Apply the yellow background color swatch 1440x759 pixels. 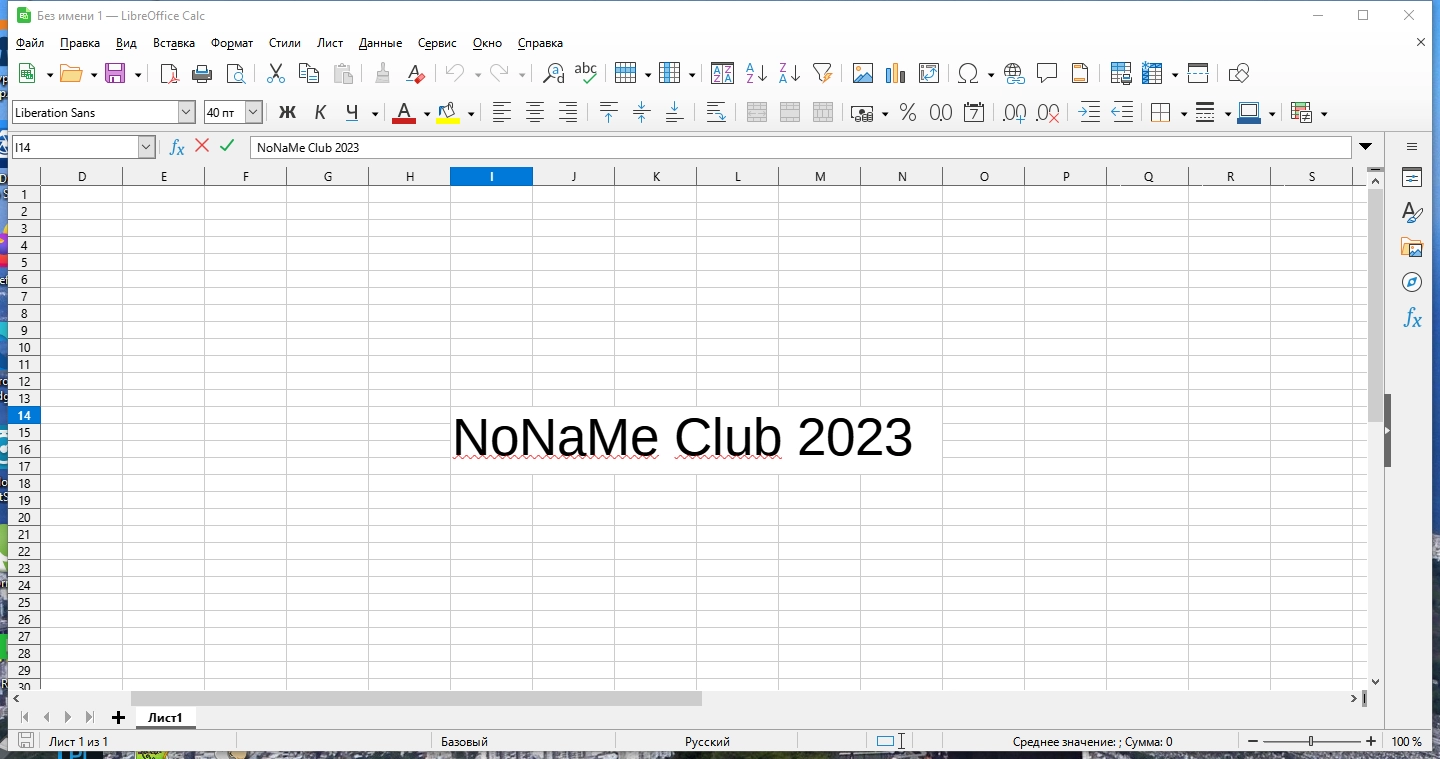(448, 113)
